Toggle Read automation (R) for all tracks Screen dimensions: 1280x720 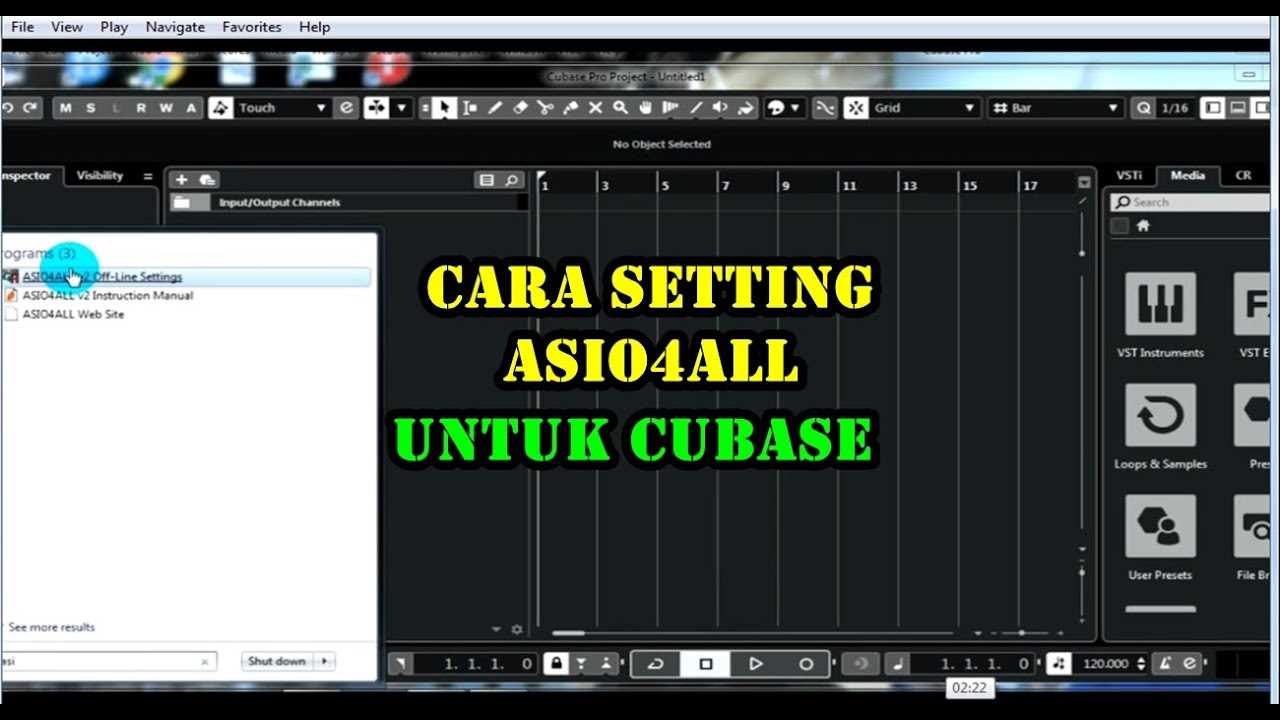pyautogui.click(x=141, y=108)
